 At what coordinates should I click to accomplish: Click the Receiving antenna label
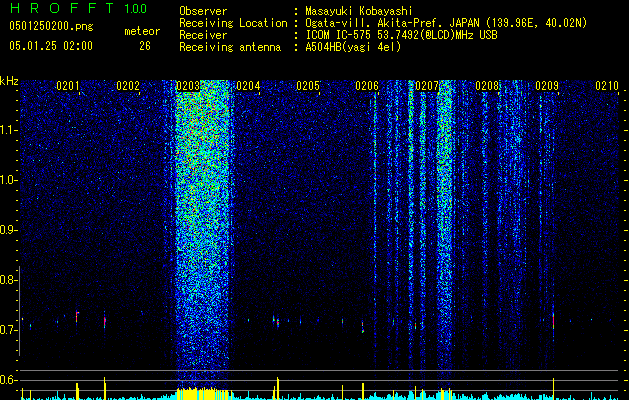[230, 47]
